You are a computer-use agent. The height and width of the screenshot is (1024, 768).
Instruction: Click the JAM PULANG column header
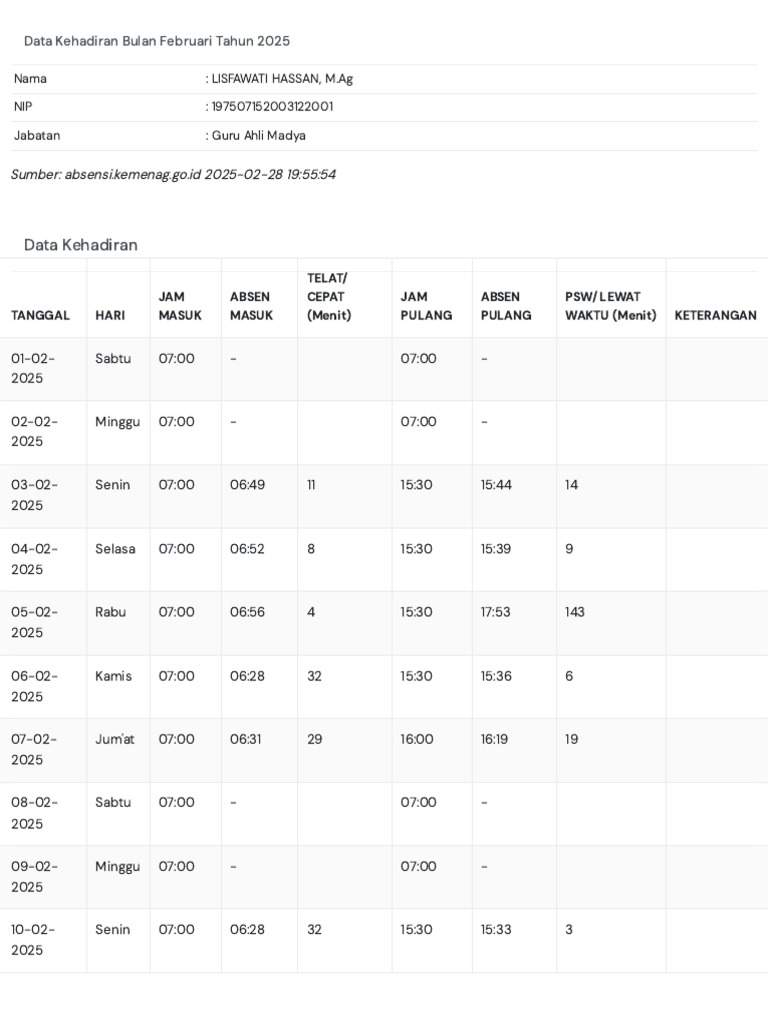point(426,306)
